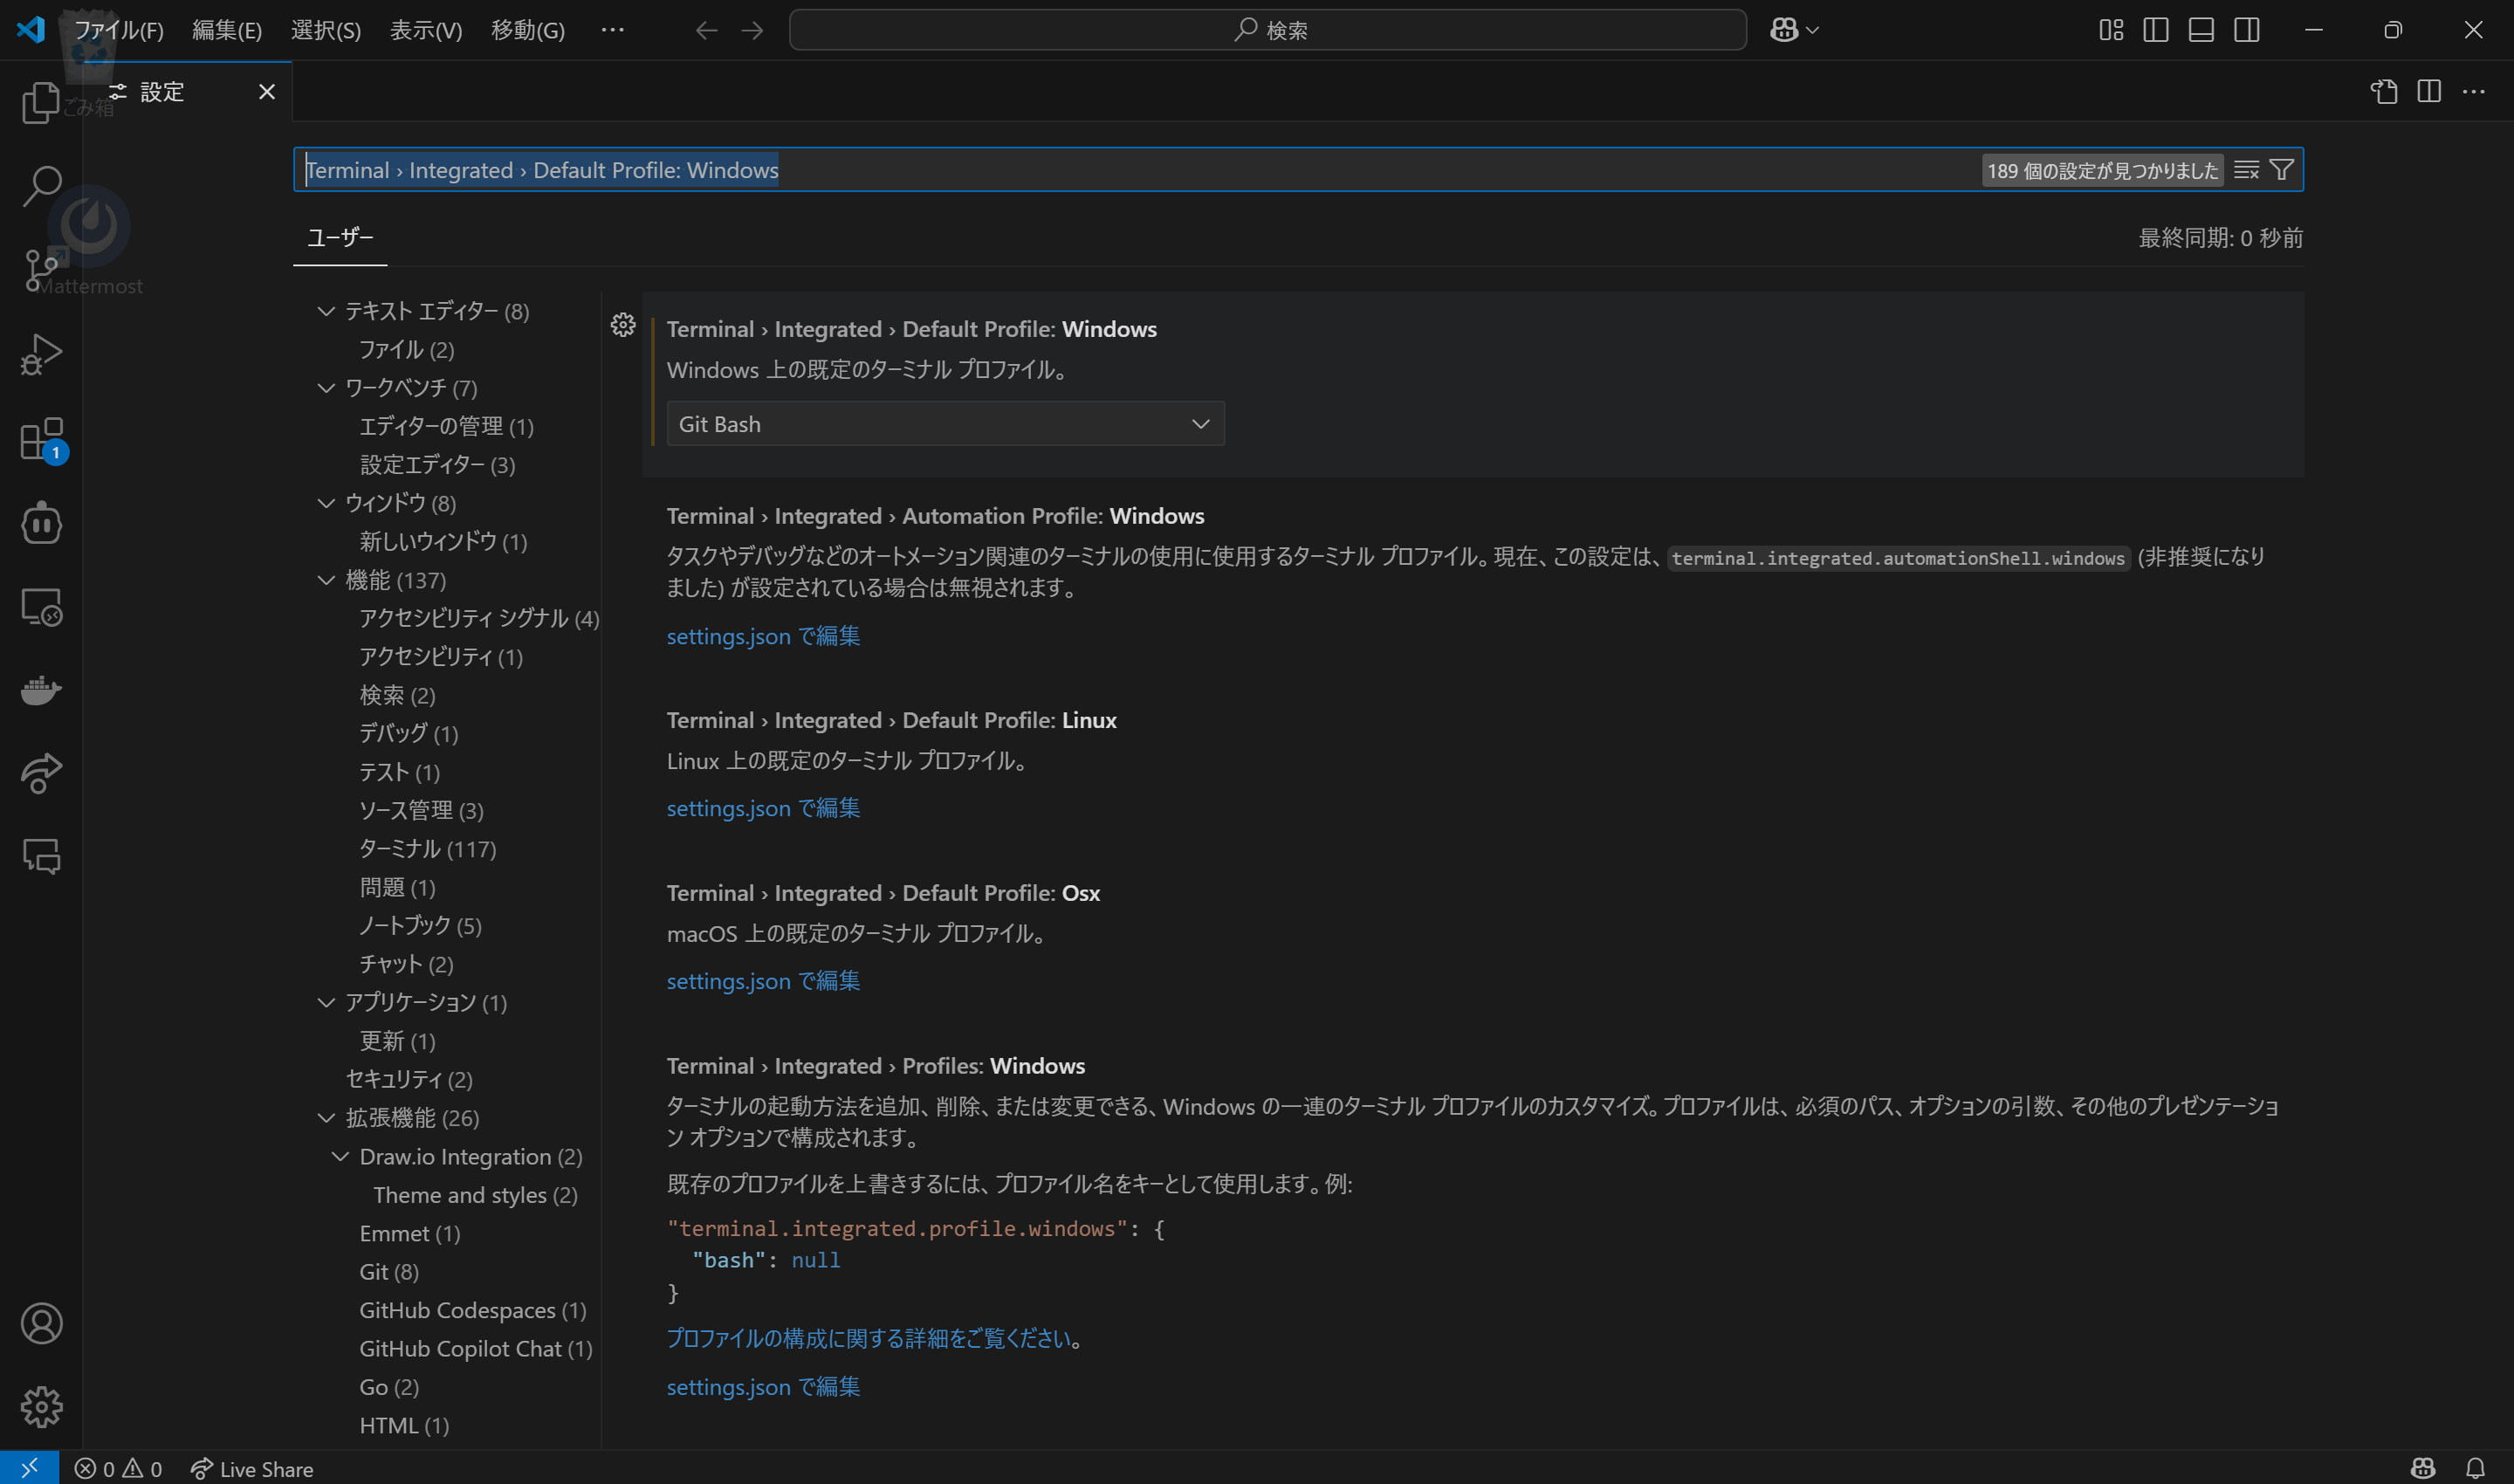The image size is (2514, 1484).
Task: Open the Accounts menu
Action: click(40, 1322)
